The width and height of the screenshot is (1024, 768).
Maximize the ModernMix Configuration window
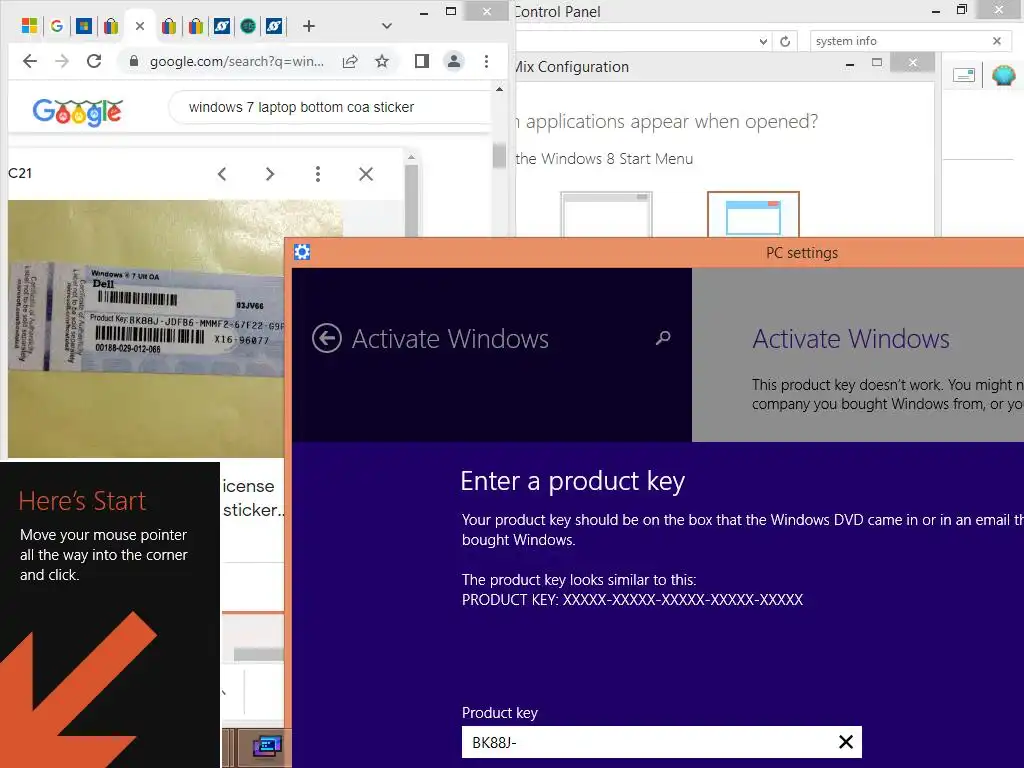click(x=877, y=63)
